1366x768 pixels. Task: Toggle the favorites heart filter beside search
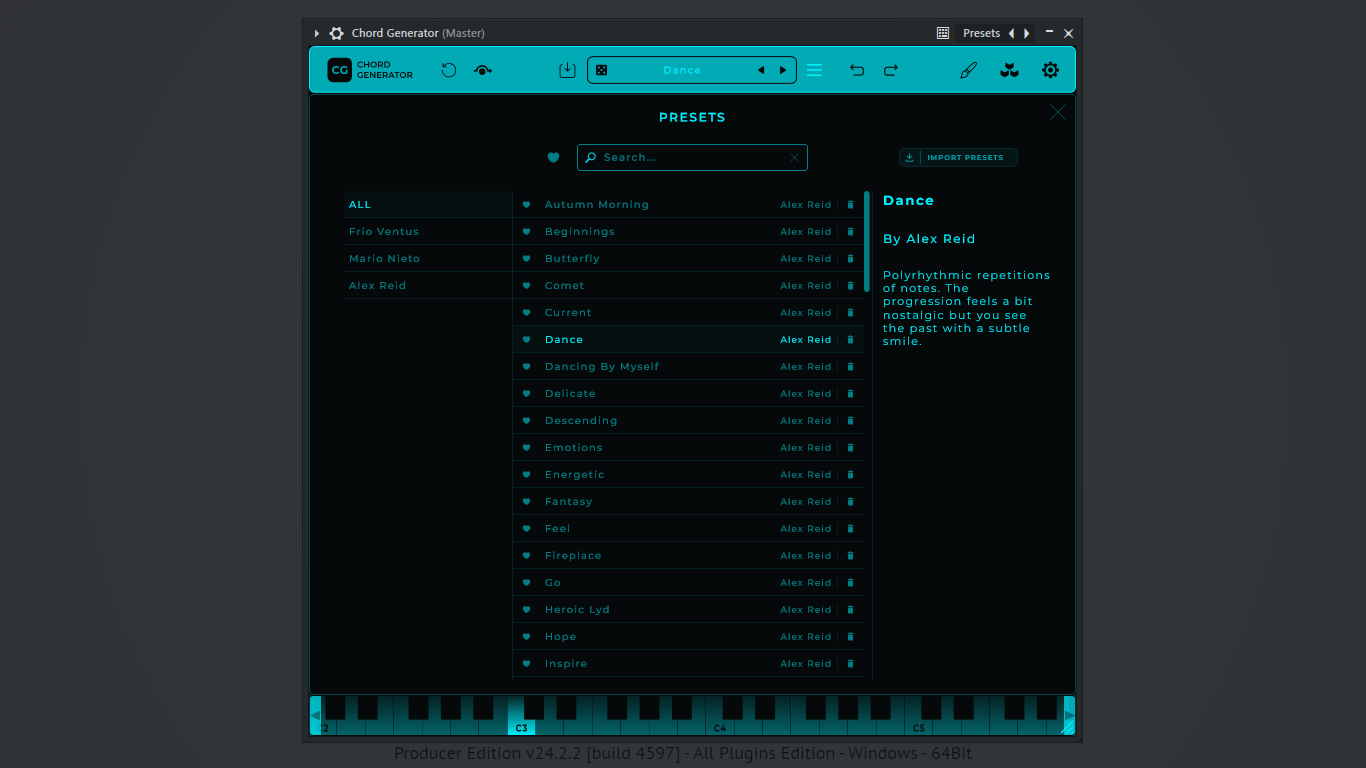pos(553,157)
